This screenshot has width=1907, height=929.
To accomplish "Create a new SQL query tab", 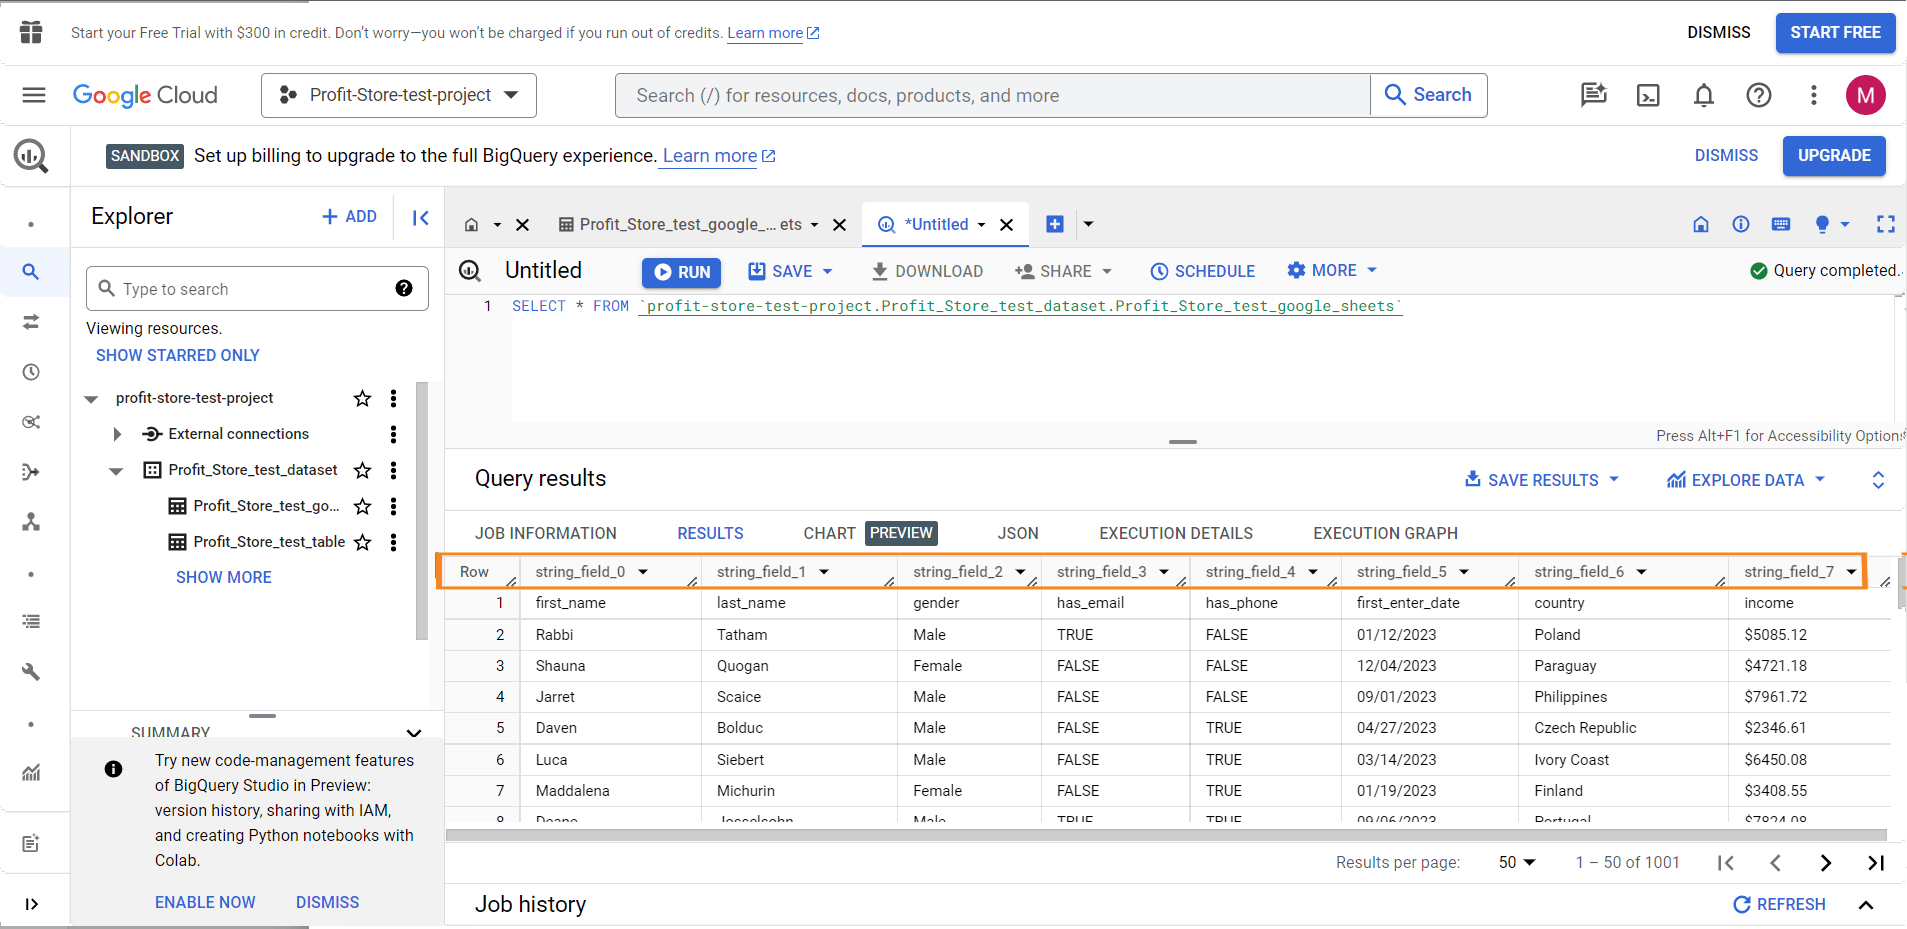I will 1055,224.
